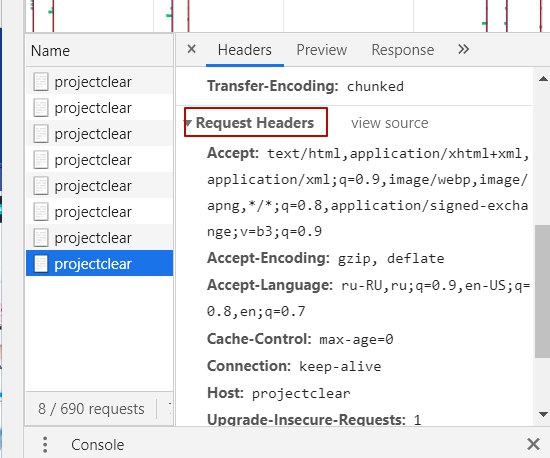Screen dimensions: 550x458
Task: Click the Headers pane scrollbar thumb
Action: [x=542, y=291]
